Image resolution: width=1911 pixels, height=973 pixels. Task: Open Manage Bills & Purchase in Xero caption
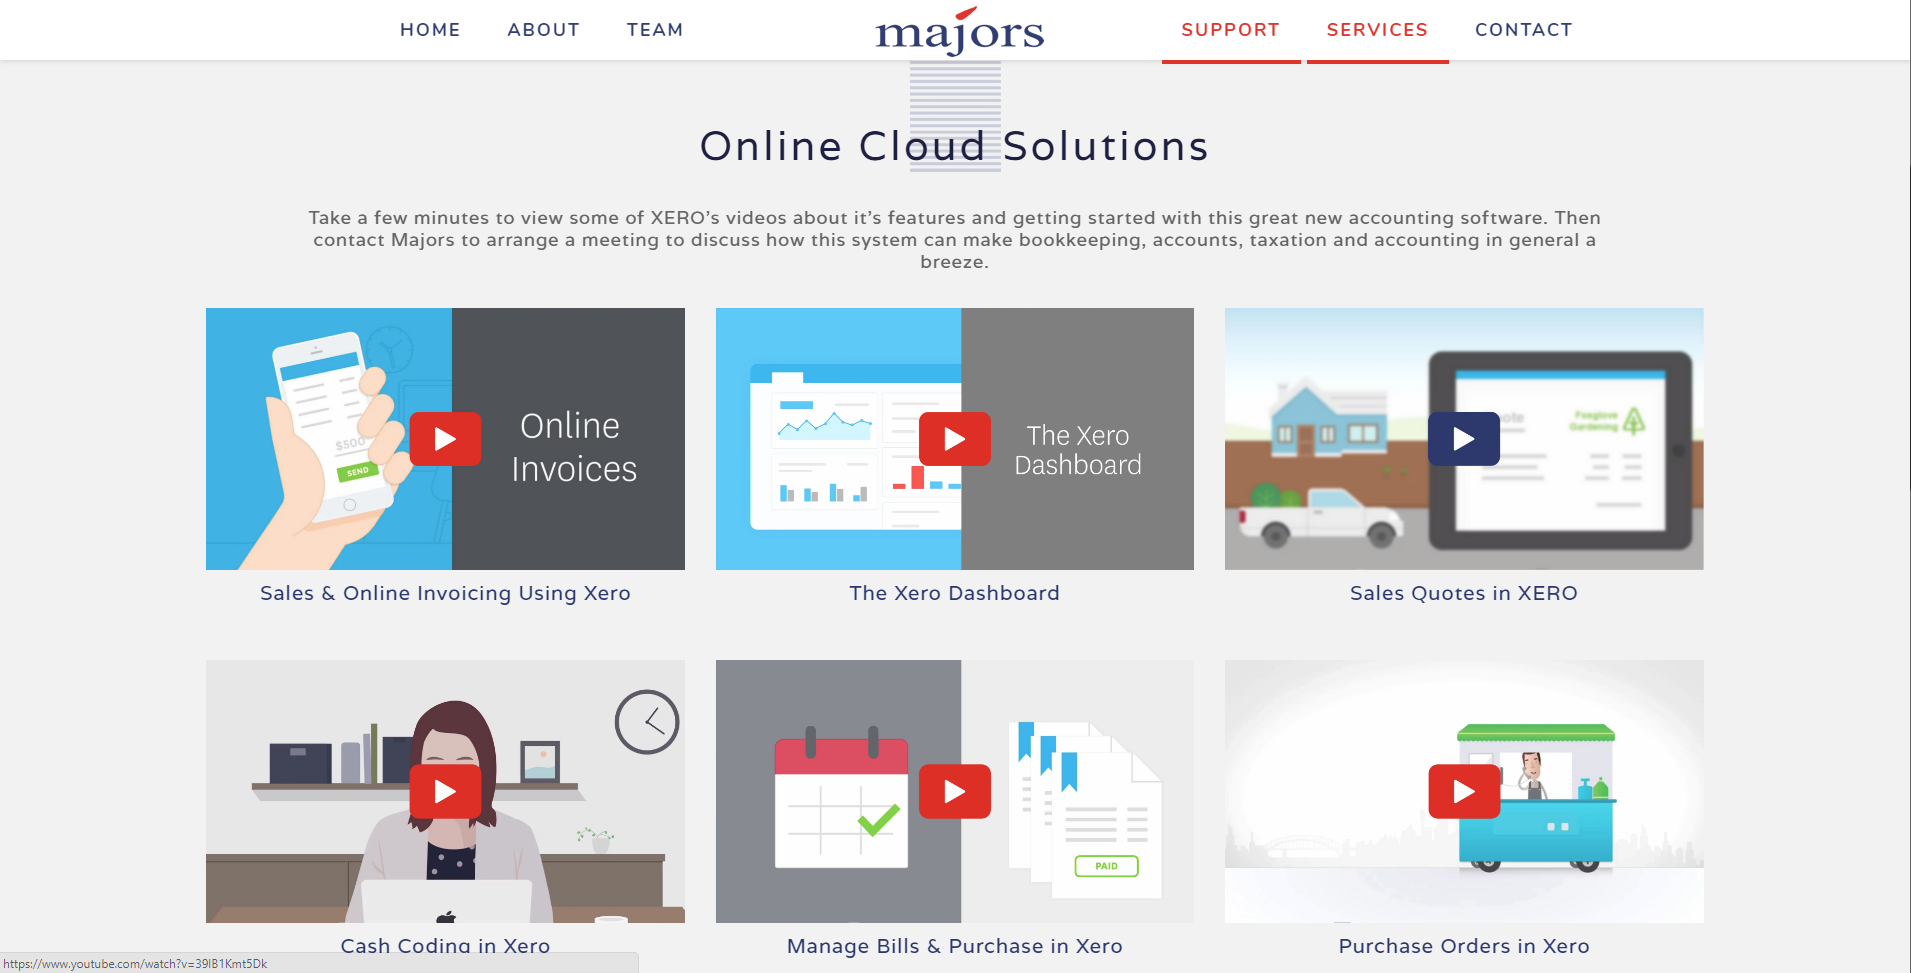pyautogui.click(x=954, y=945)
